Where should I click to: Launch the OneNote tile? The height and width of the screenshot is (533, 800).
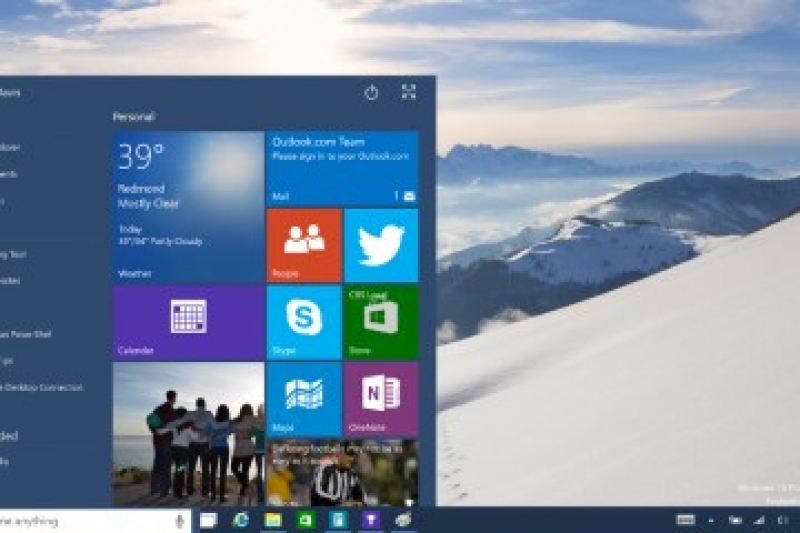381,399
